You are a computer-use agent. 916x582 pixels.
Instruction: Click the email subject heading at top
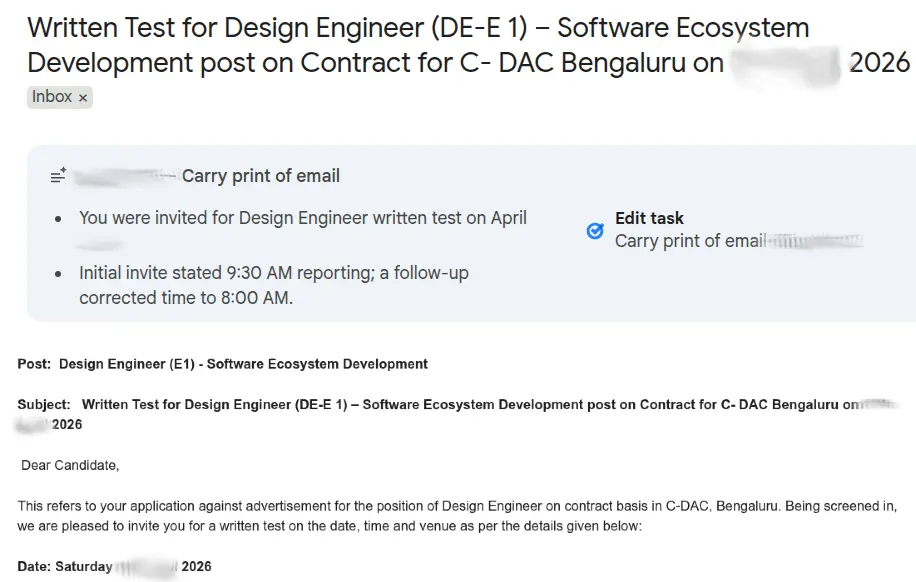(468, 45)
